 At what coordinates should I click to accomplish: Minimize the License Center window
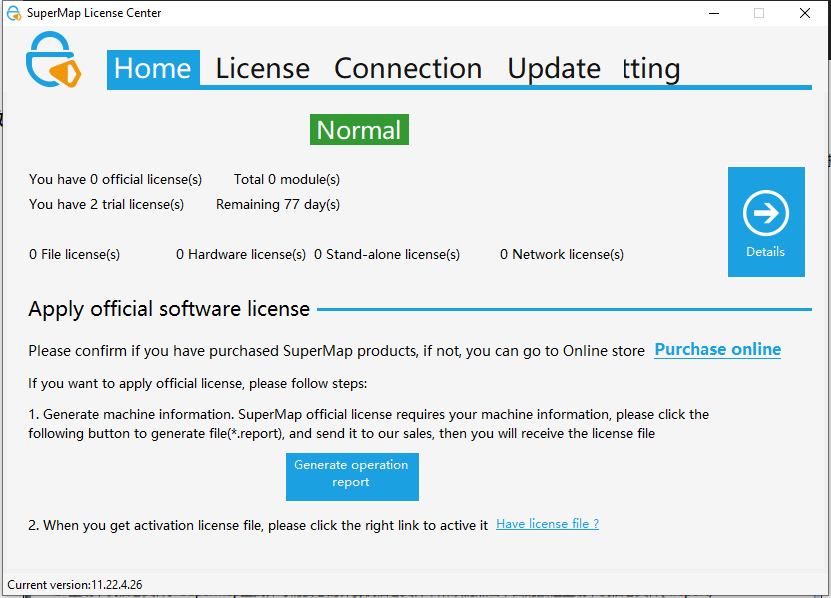pyautogui.click(x=713, y=13)
